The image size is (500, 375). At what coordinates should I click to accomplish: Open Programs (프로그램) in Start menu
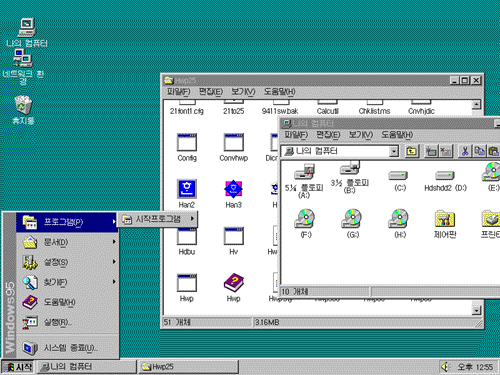67,222
